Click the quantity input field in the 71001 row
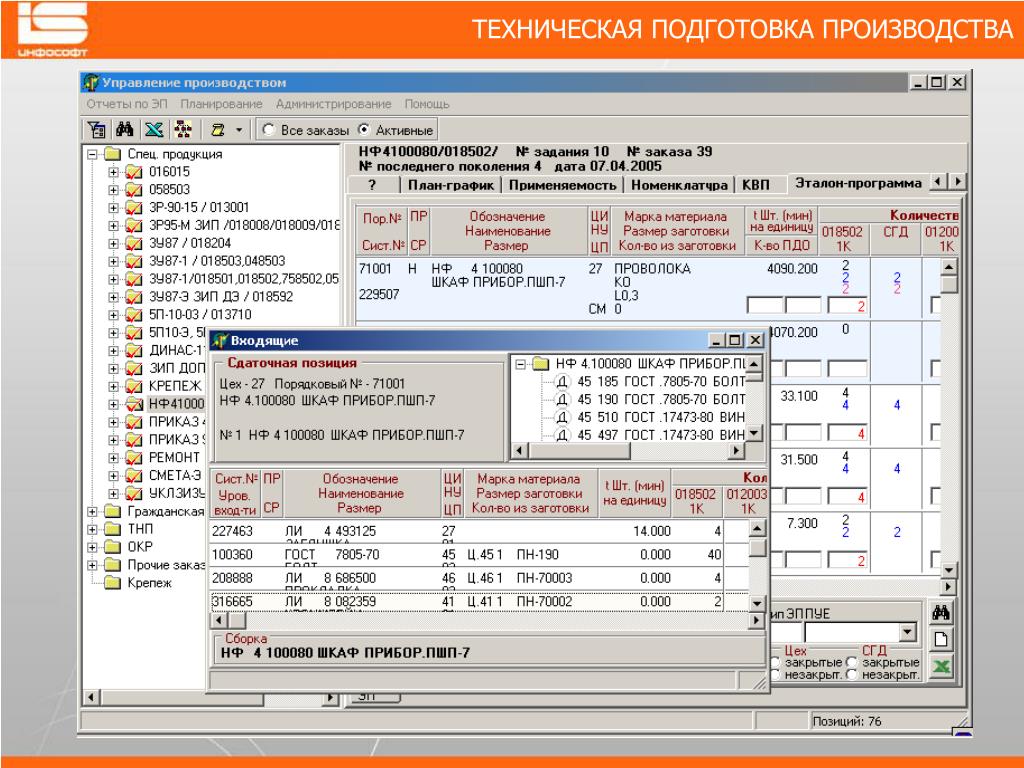The image size is (1024, 768). (x=847, y=305)
